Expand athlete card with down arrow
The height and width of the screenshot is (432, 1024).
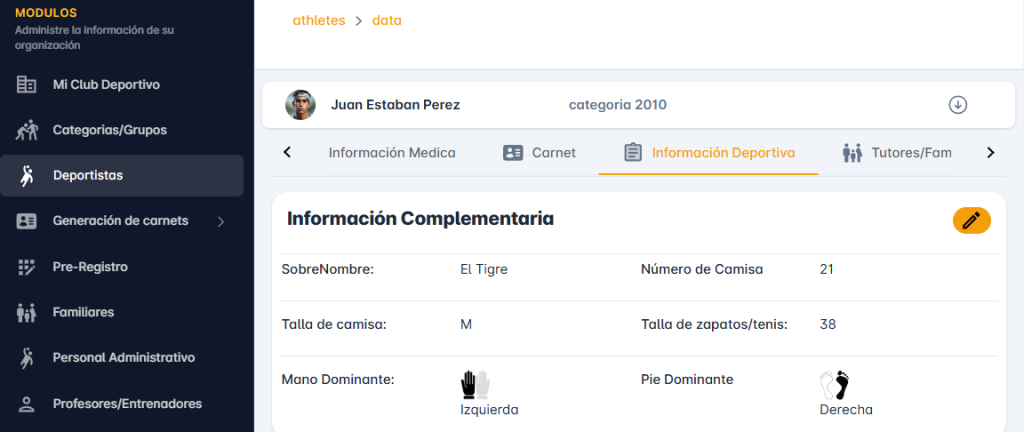point(957,105)
